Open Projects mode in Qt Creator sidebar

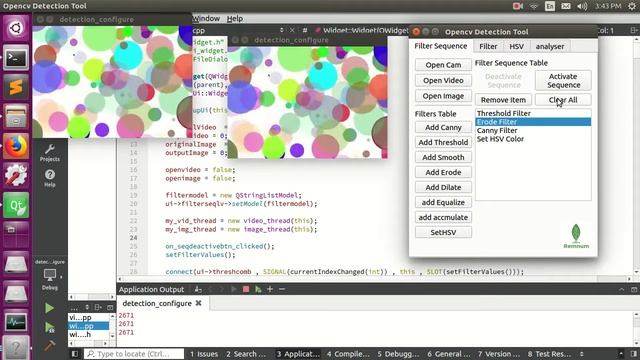(50, 153)
